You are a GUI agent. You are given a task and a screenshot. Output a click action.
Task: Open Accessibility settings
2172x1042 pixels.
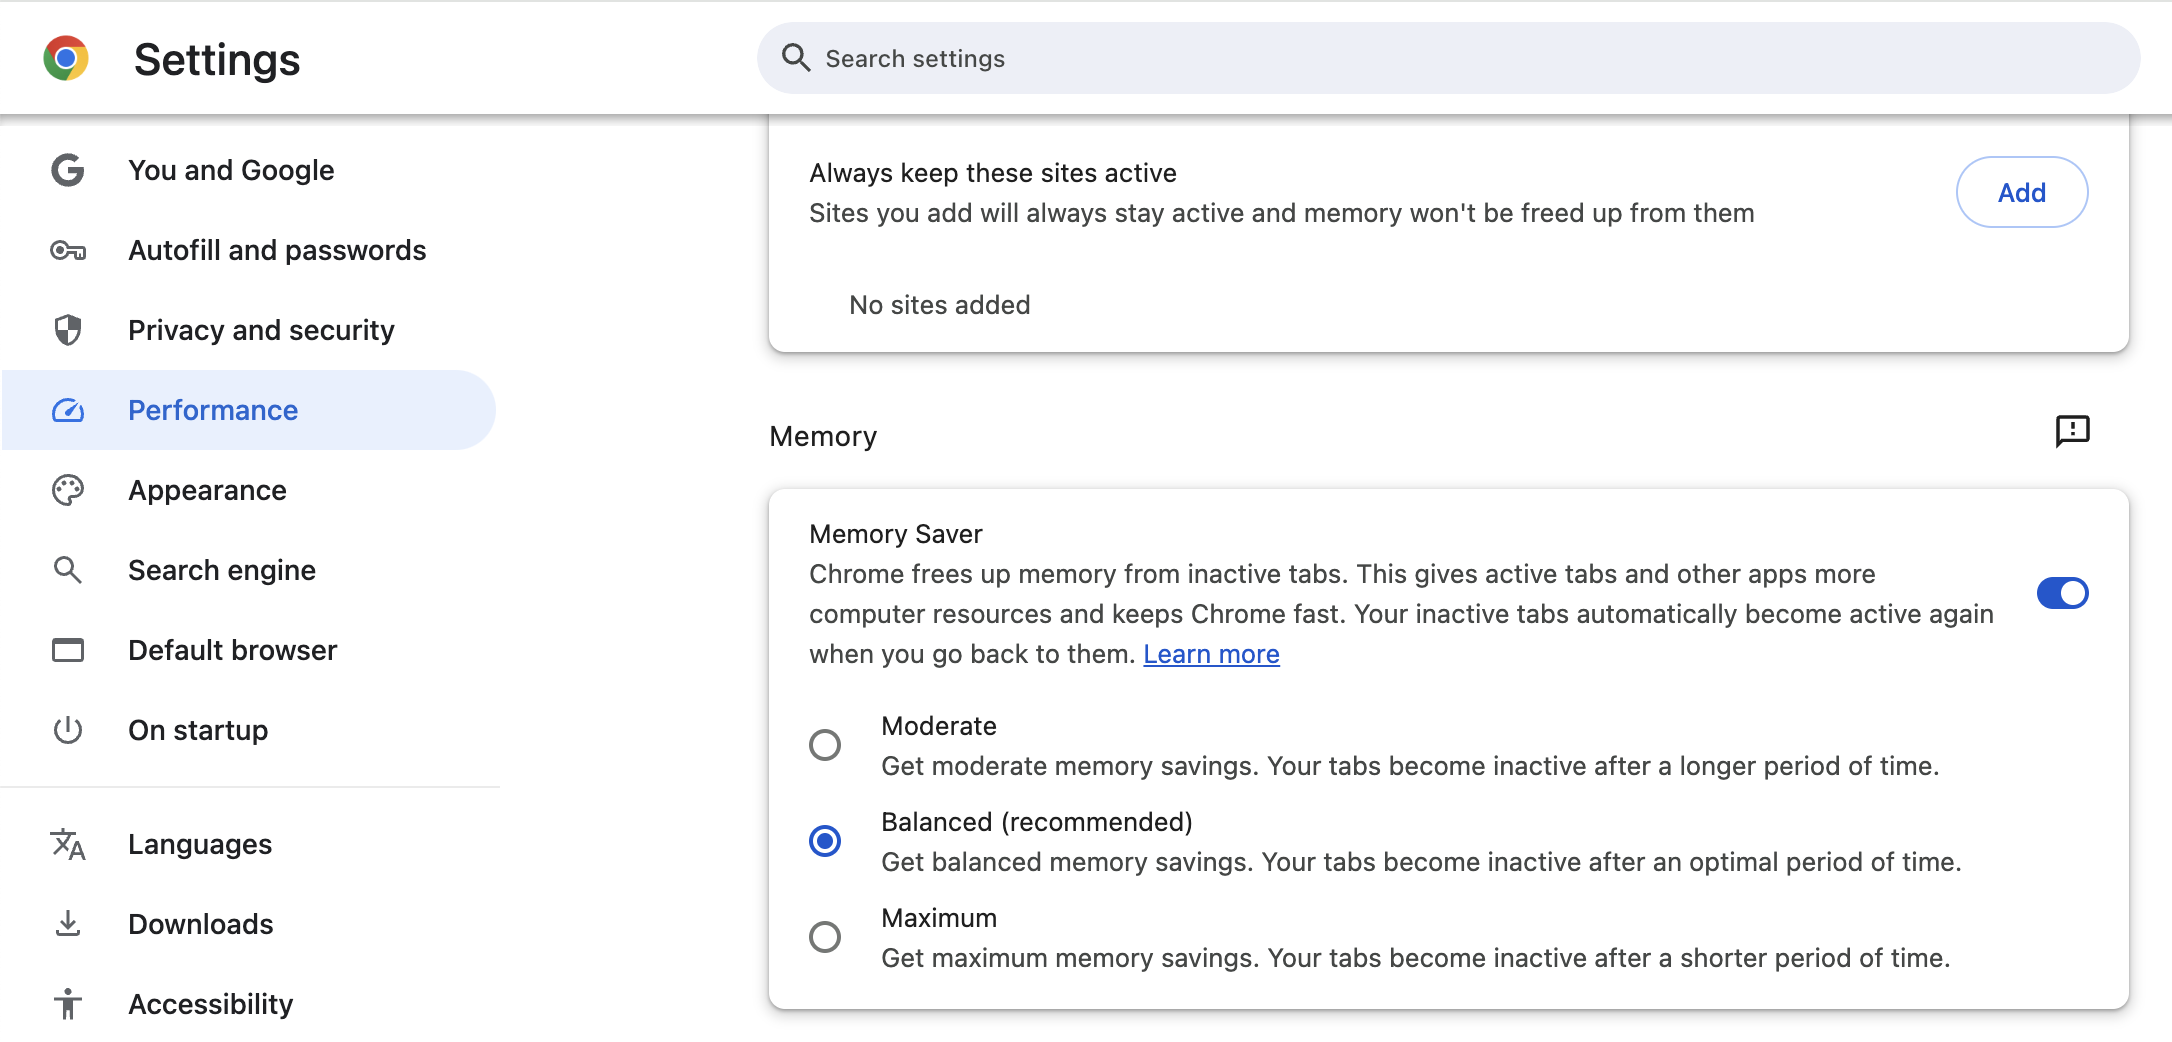tap(249, 1004)
